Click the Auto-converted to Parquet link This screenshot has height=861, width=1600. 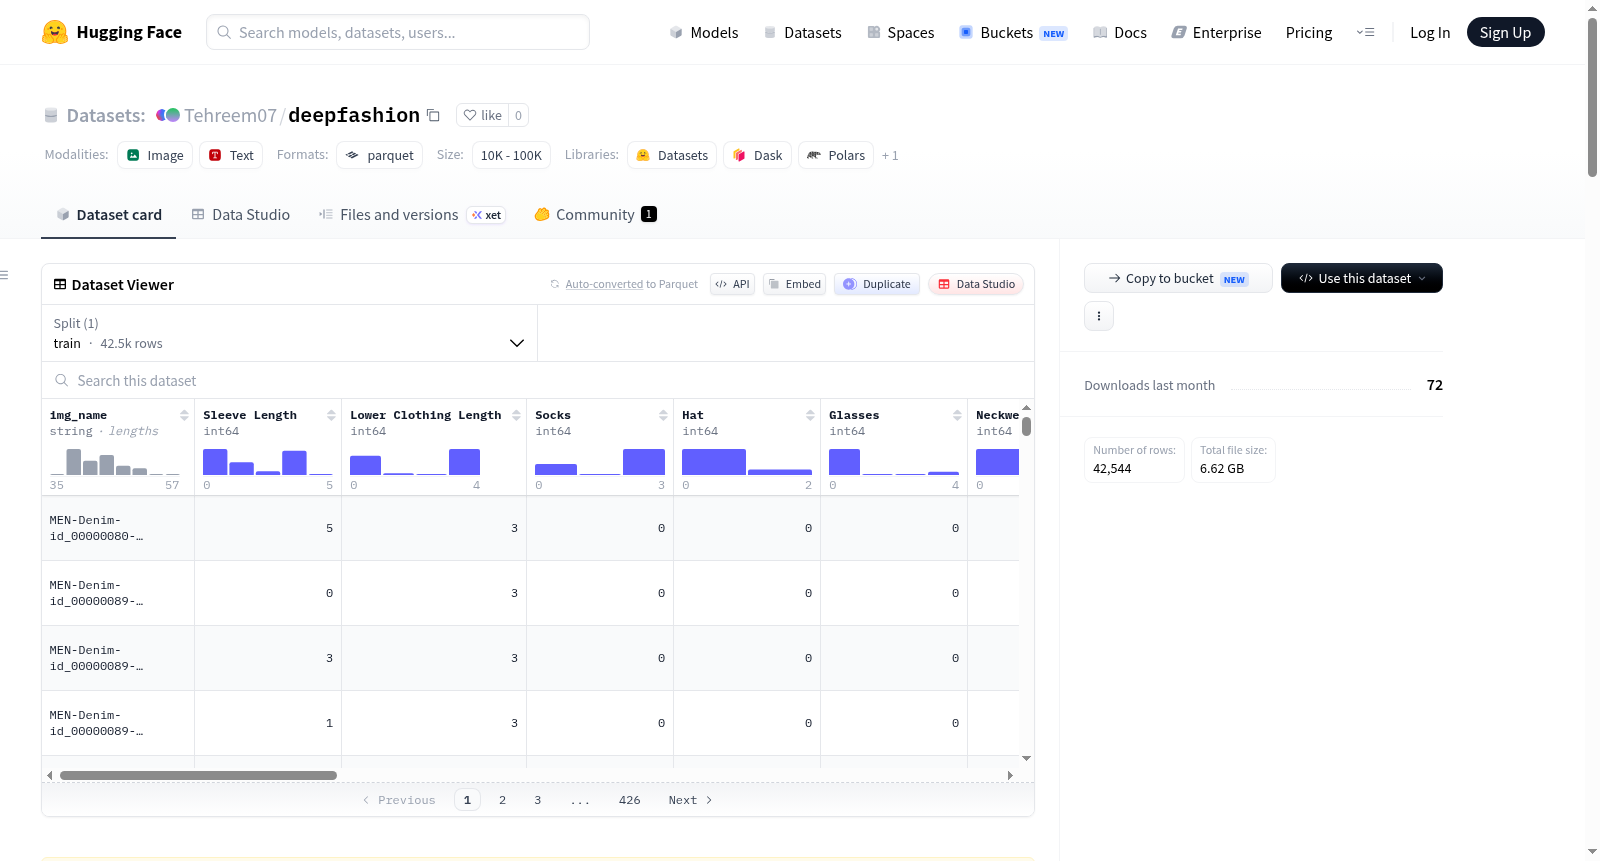(604, 284)
